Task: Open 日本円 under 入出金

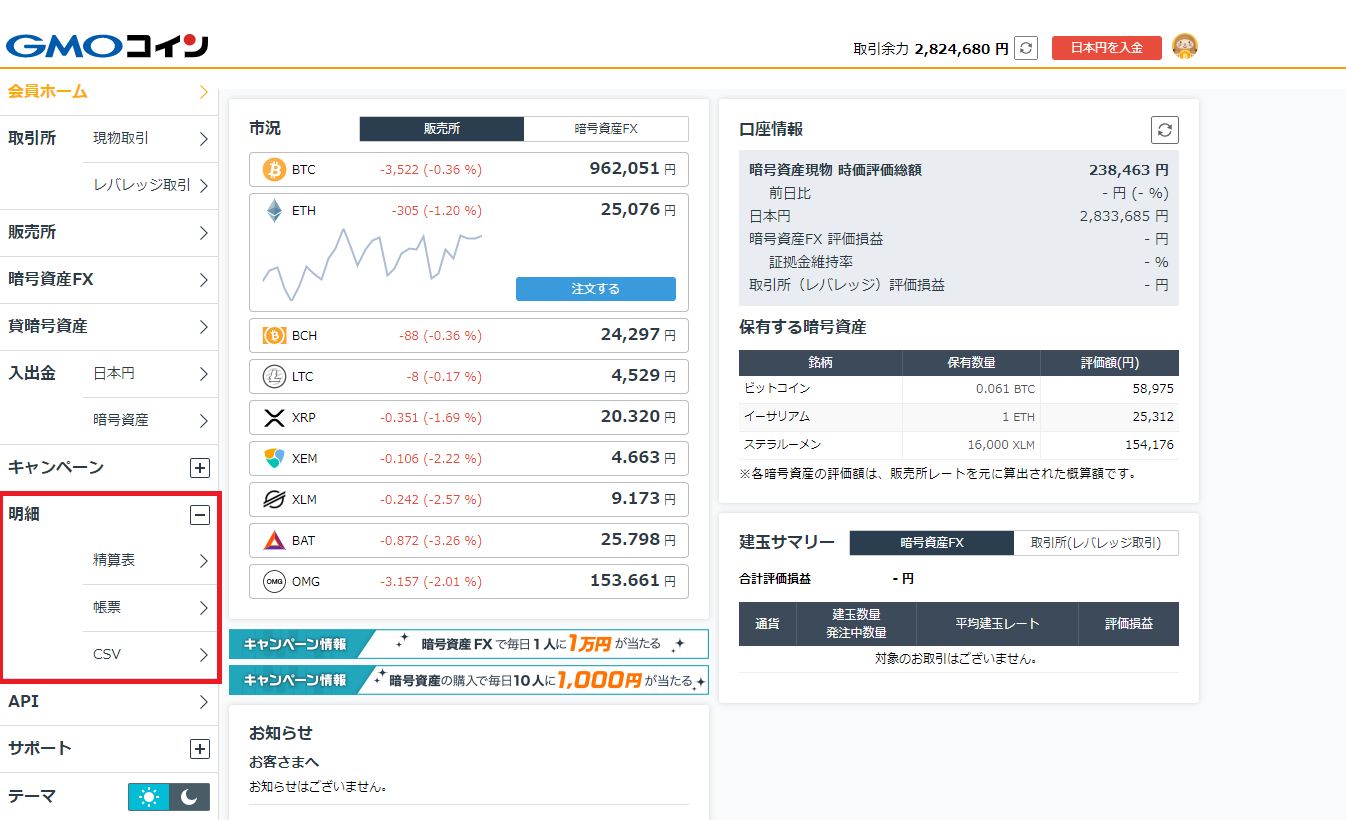Action: pos(150,374)
